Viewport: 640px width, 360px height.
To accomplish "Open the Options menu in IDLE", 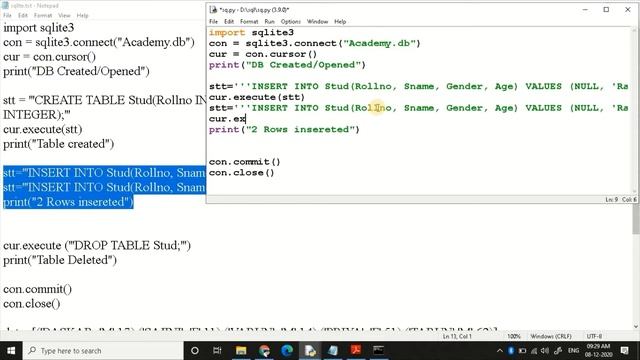I will tap(291, 22).
